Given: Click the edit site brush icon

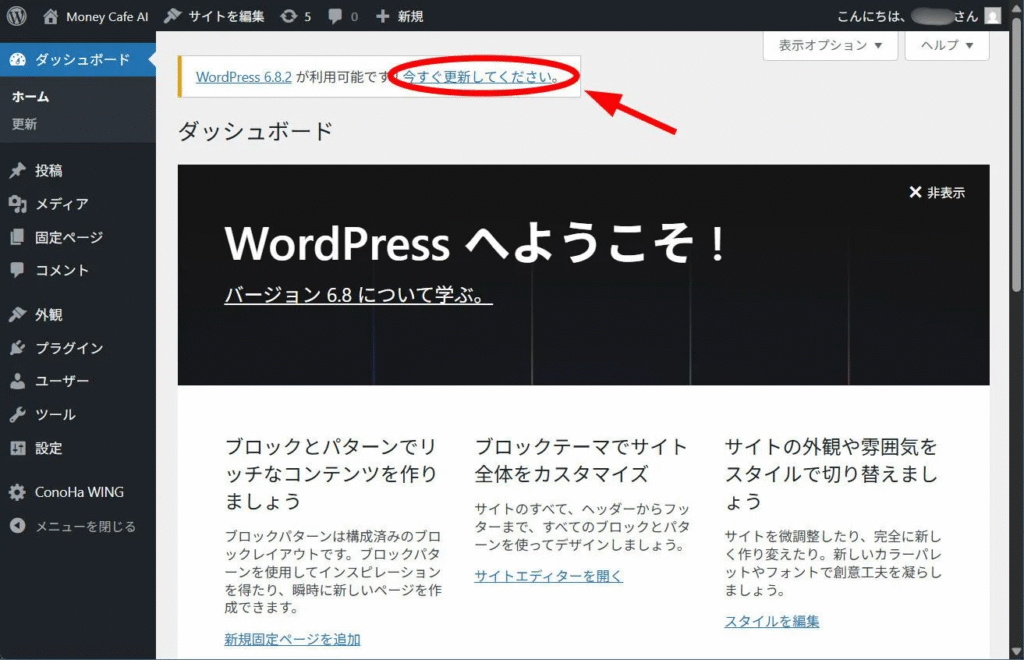Looking at the screenshot, I should [x=172, y=16].
